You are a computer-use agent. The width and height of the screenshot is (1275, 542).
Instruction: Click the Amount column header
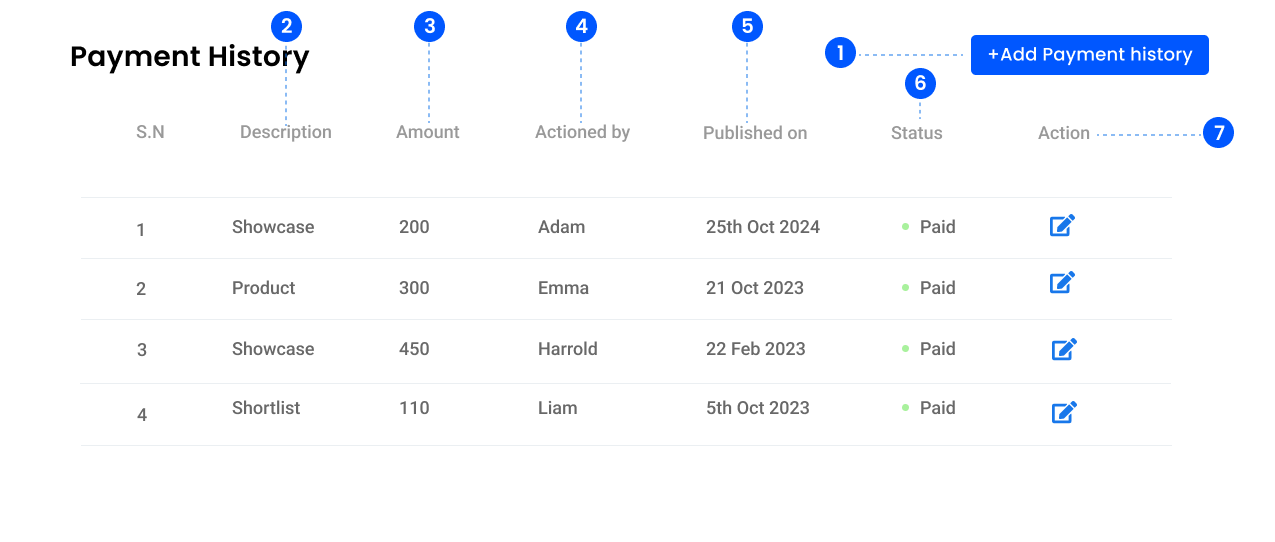(x=428, y=132)
